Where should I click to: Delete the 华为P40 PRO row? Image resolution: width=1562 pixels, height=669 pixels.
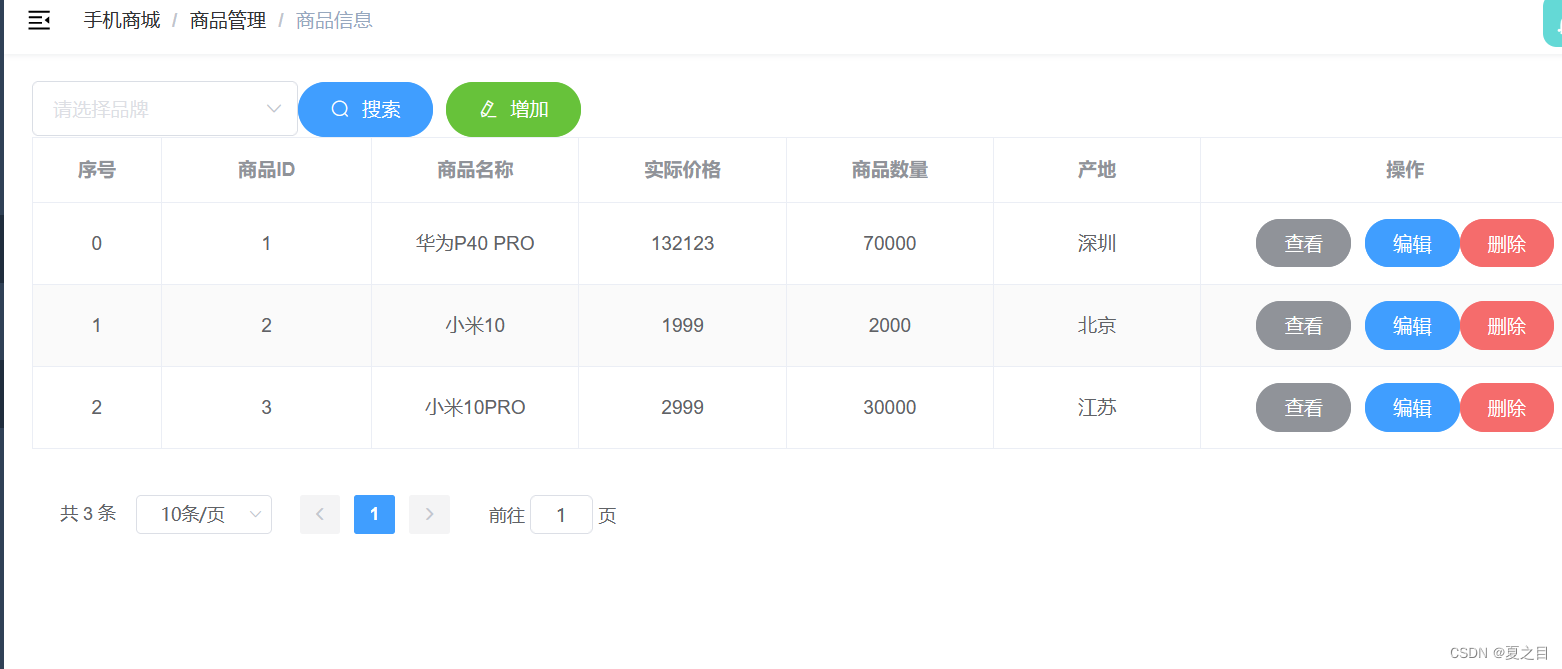(x=1507, y=243)
